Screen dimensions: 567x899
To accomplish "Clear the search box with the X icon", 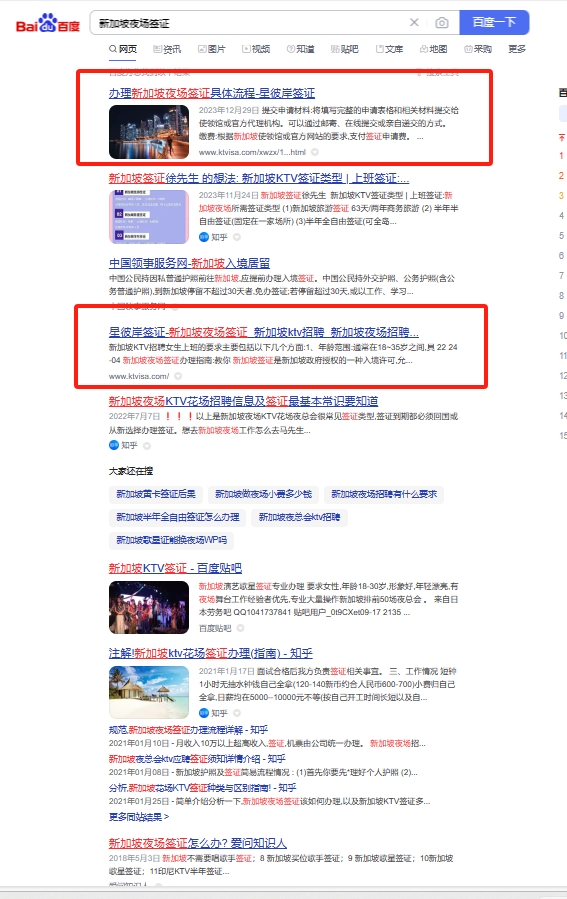I will (x=414, y=22).
